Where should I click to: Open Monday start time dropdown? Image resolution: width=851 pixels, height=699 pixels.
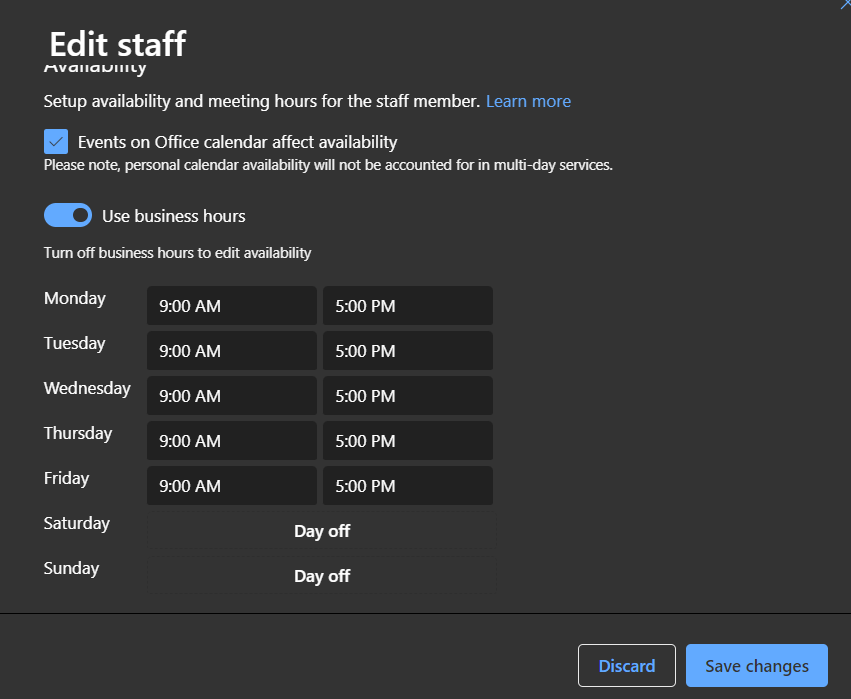tap(231, 306)
